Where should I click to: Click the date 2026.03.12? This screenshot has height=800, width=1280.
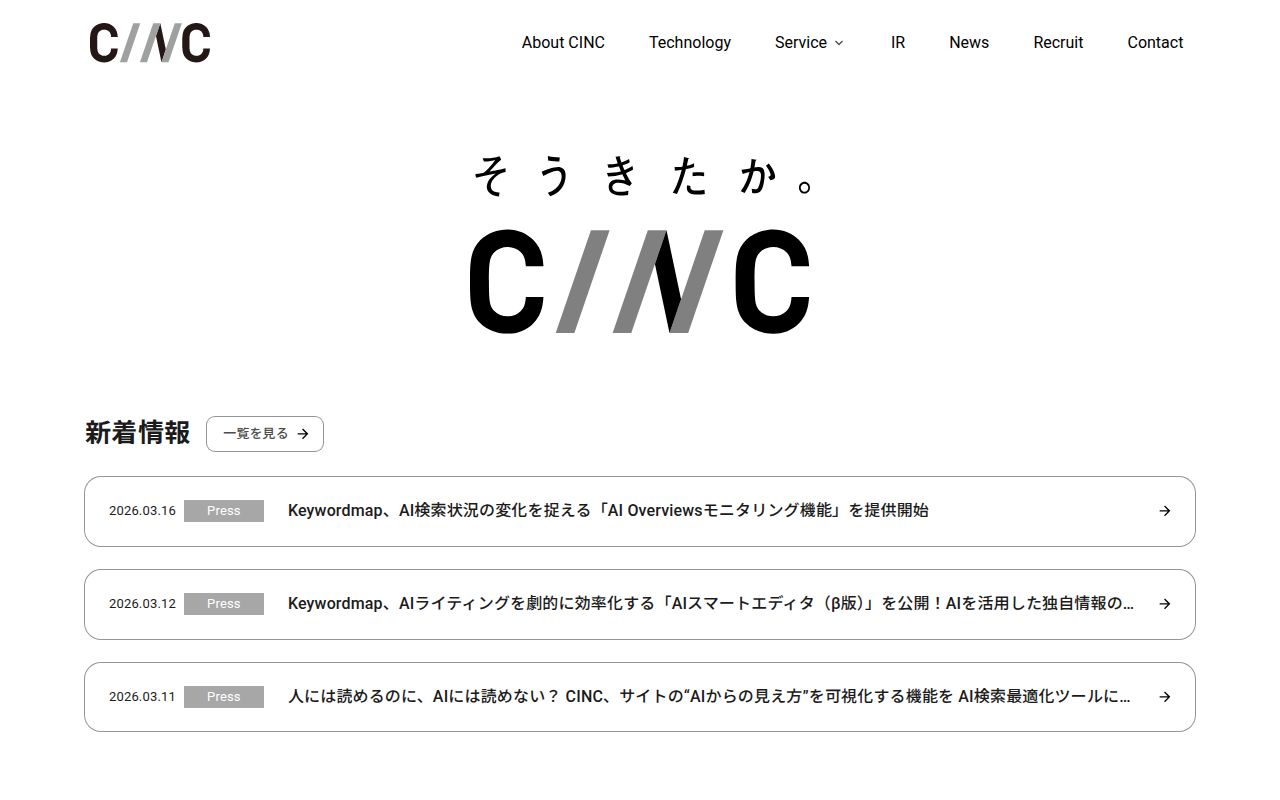142,604
